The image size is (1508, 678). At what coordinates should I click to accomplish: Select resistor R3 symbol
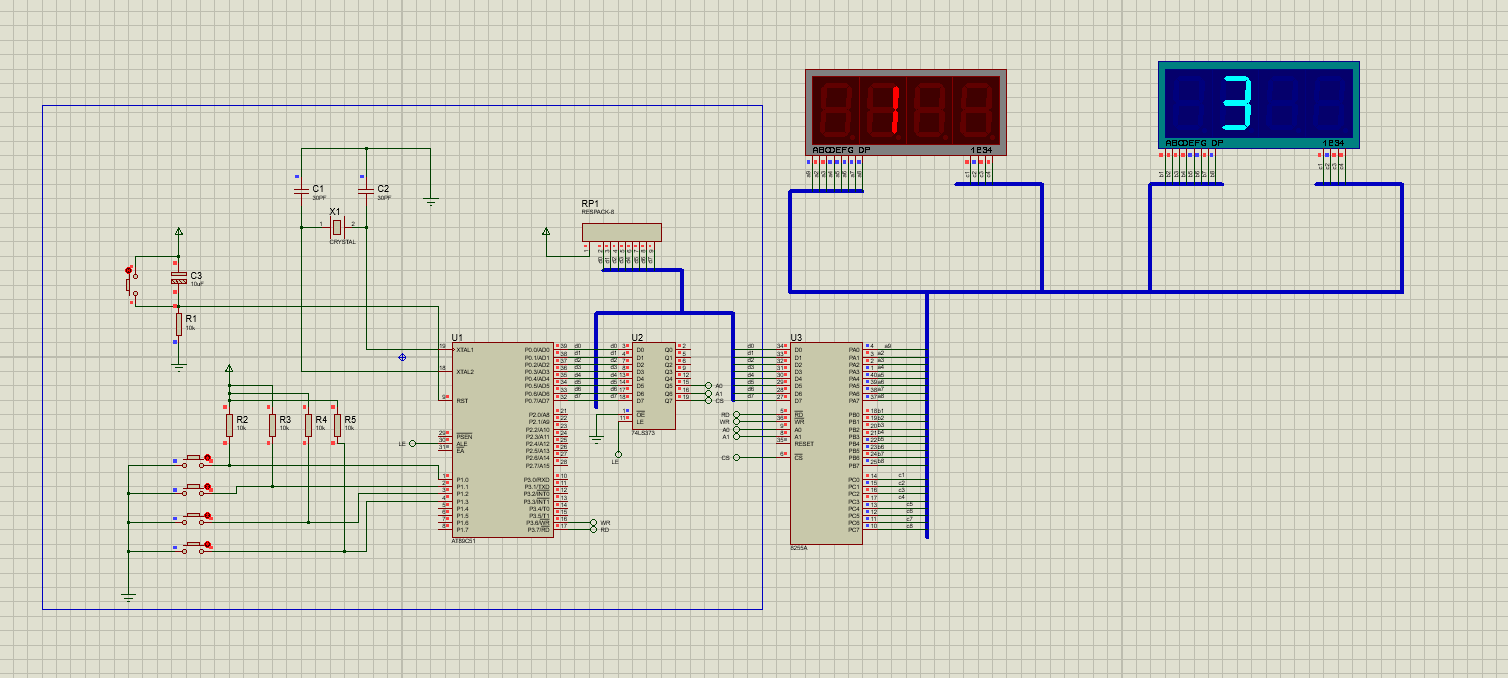point(272,426)
